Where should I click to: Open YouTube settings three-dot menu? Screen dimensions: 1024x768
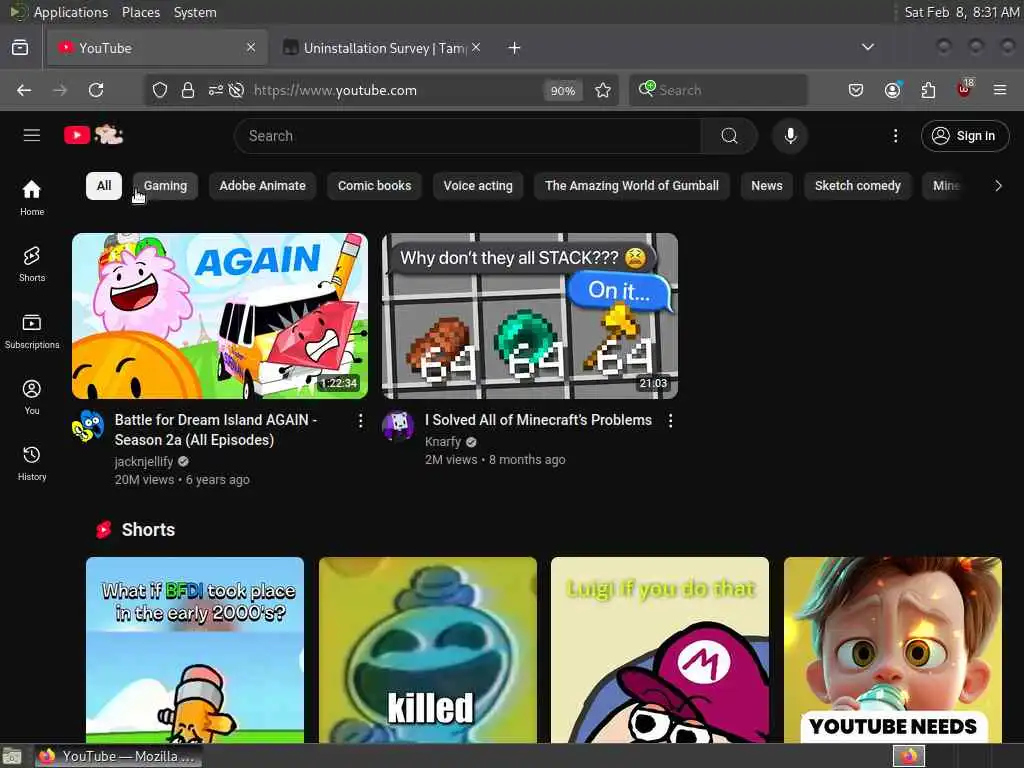coord(895,136)
